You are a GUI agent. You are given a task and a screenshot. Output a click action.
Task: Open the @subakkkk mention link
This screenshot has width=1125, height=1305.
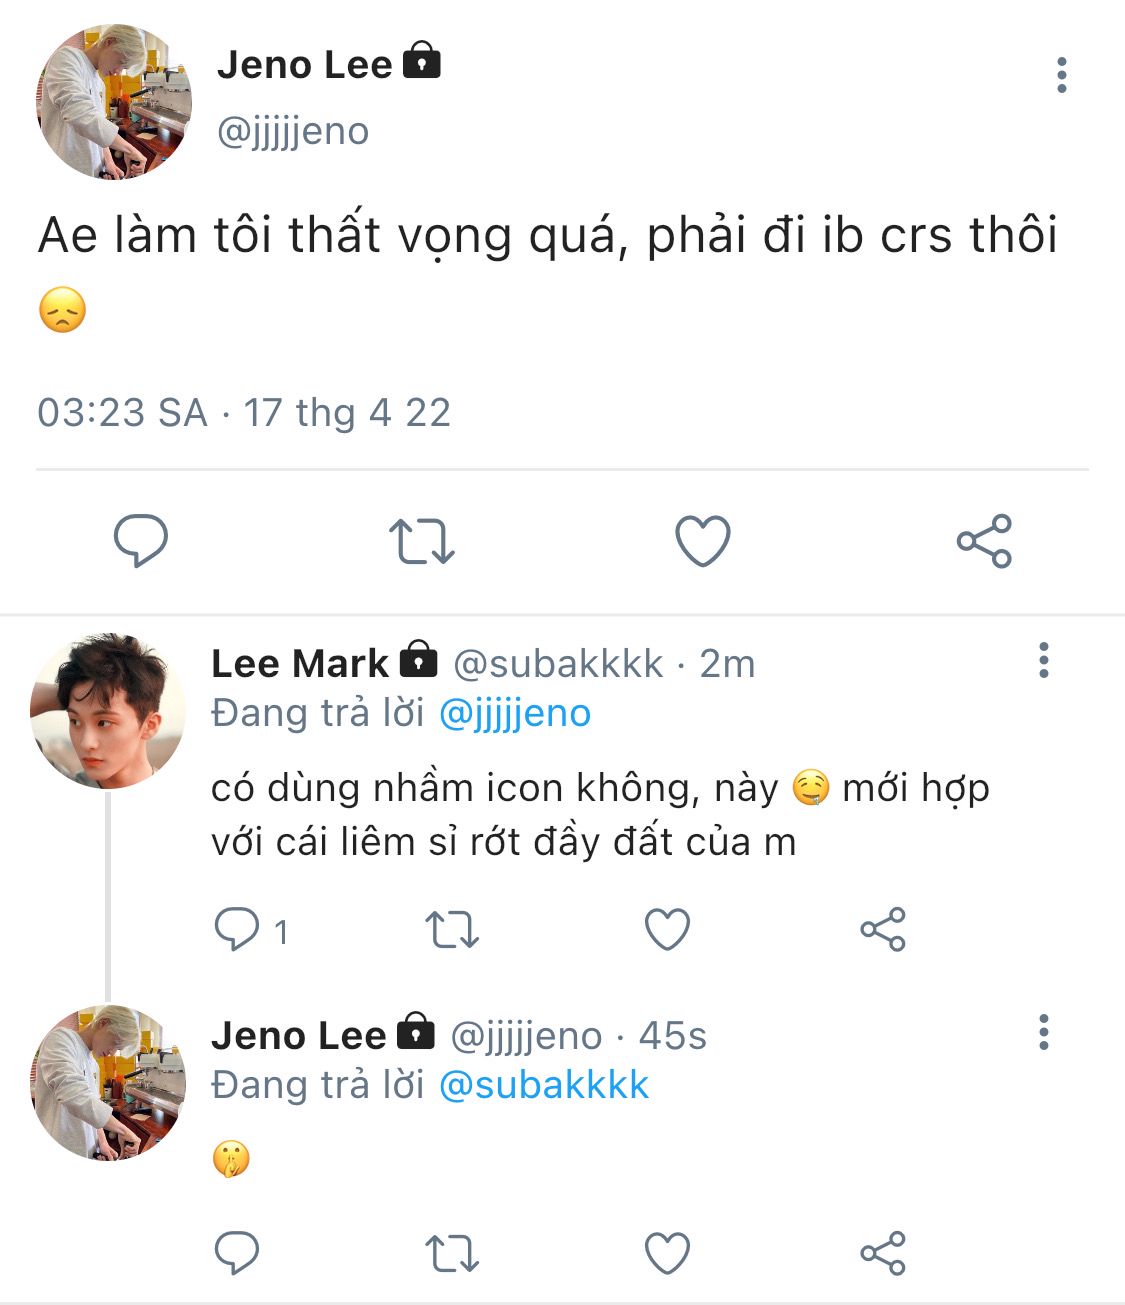click(544, 1086)
